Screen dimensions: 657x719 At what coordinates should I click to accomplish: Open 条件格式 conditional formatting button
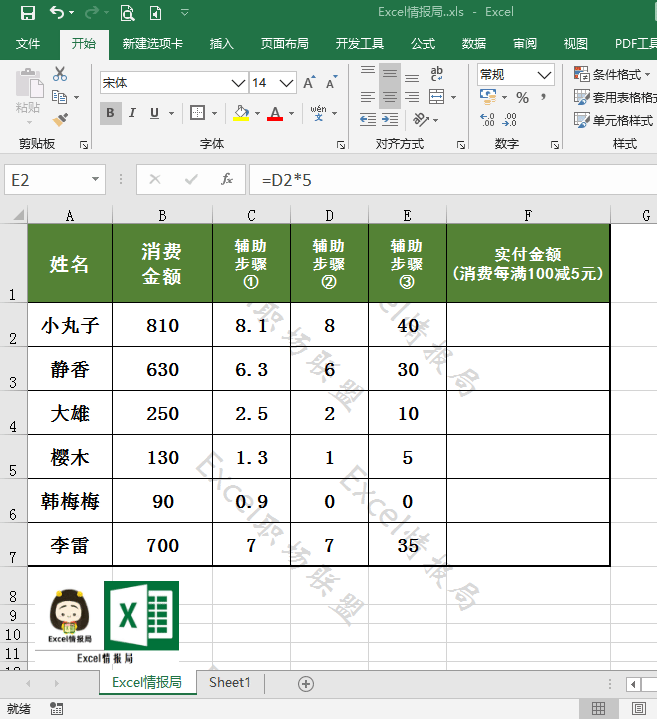(x=612, y=74)
